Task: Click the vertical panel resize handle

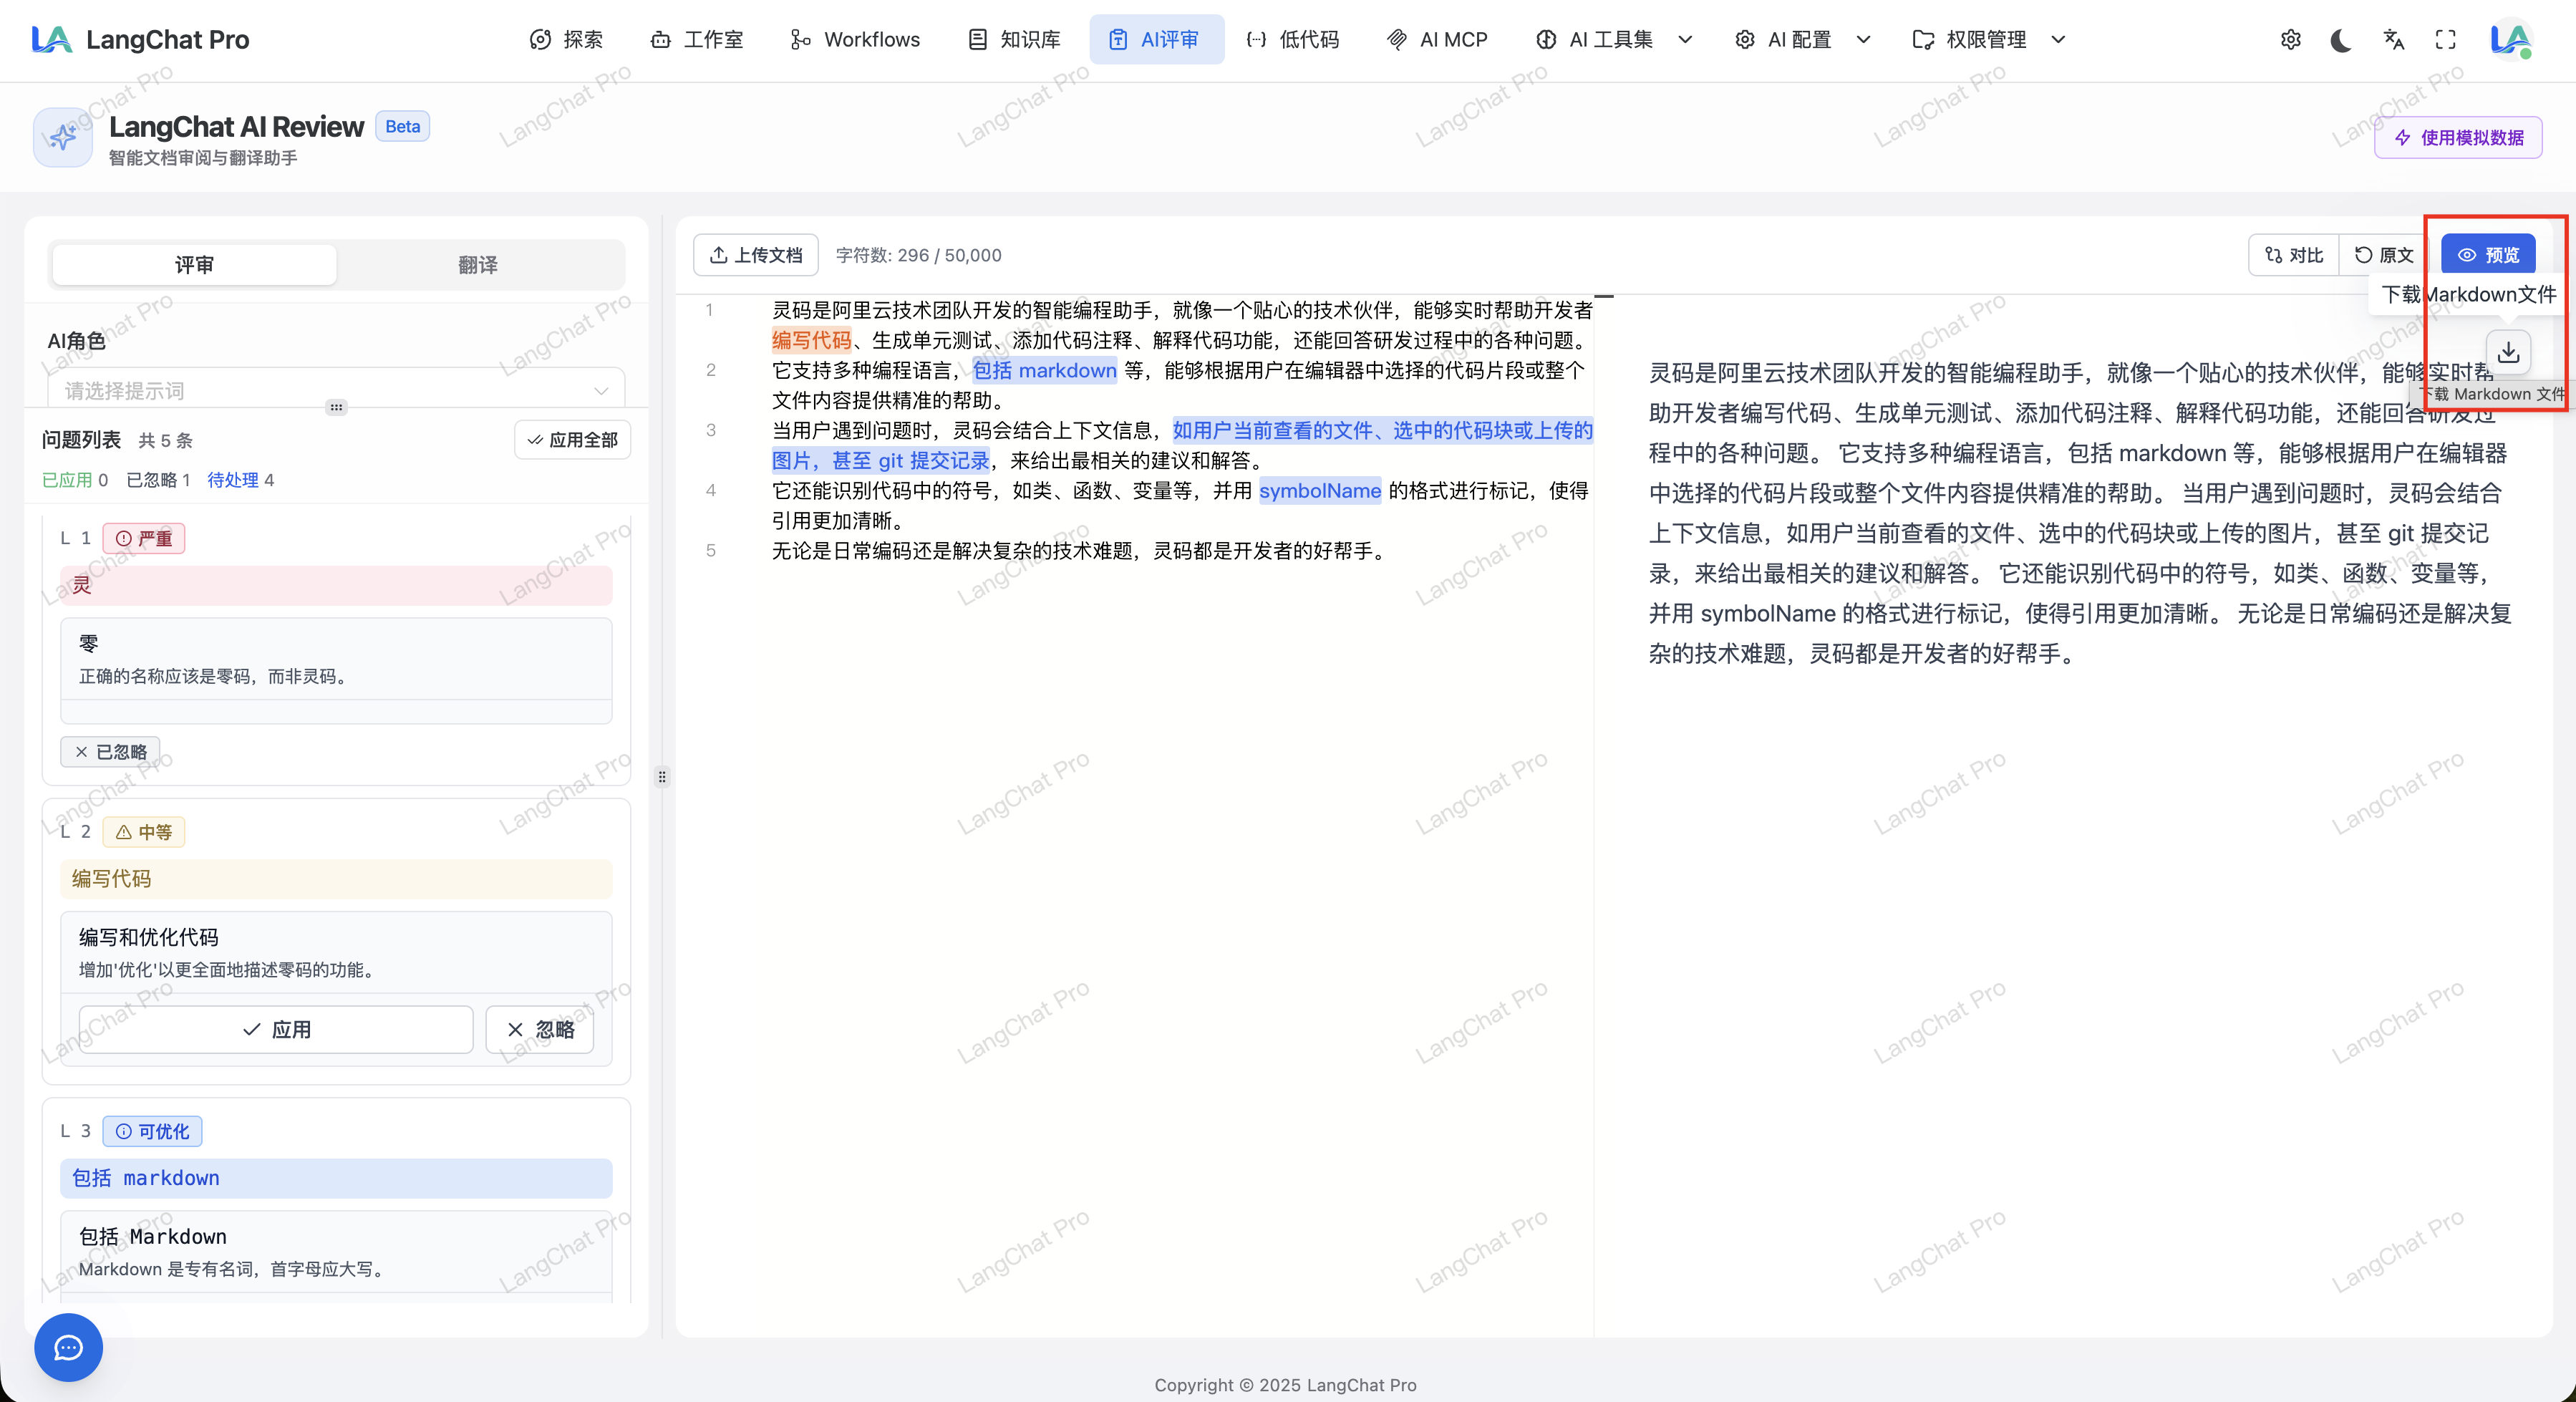Action: point(662,776)
